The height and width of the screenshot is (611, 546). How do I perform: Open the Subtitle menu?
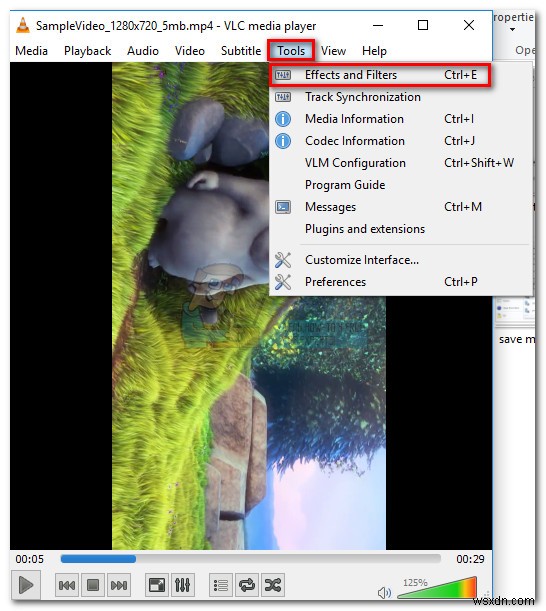click(241, 51)
